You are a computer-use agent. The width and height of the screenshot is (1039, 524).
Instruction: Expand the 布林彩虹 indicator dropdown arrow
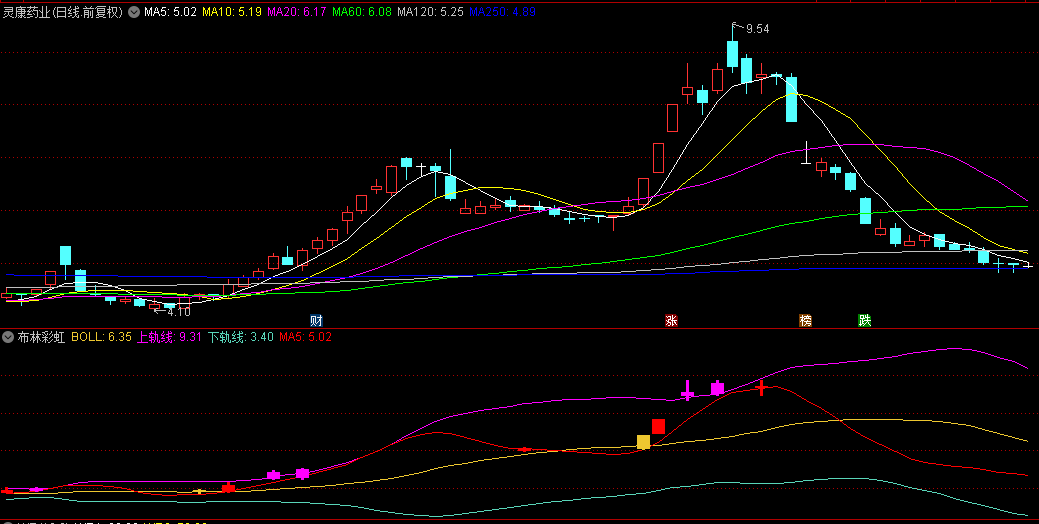(x=8, y=337)
